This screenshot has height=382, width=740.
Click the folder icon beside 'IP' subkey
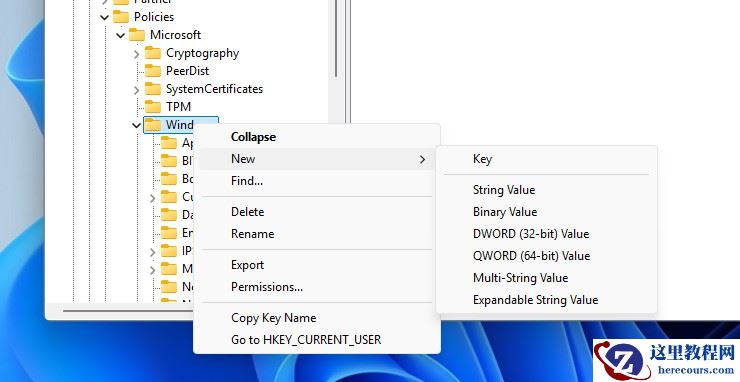point(169,250)
